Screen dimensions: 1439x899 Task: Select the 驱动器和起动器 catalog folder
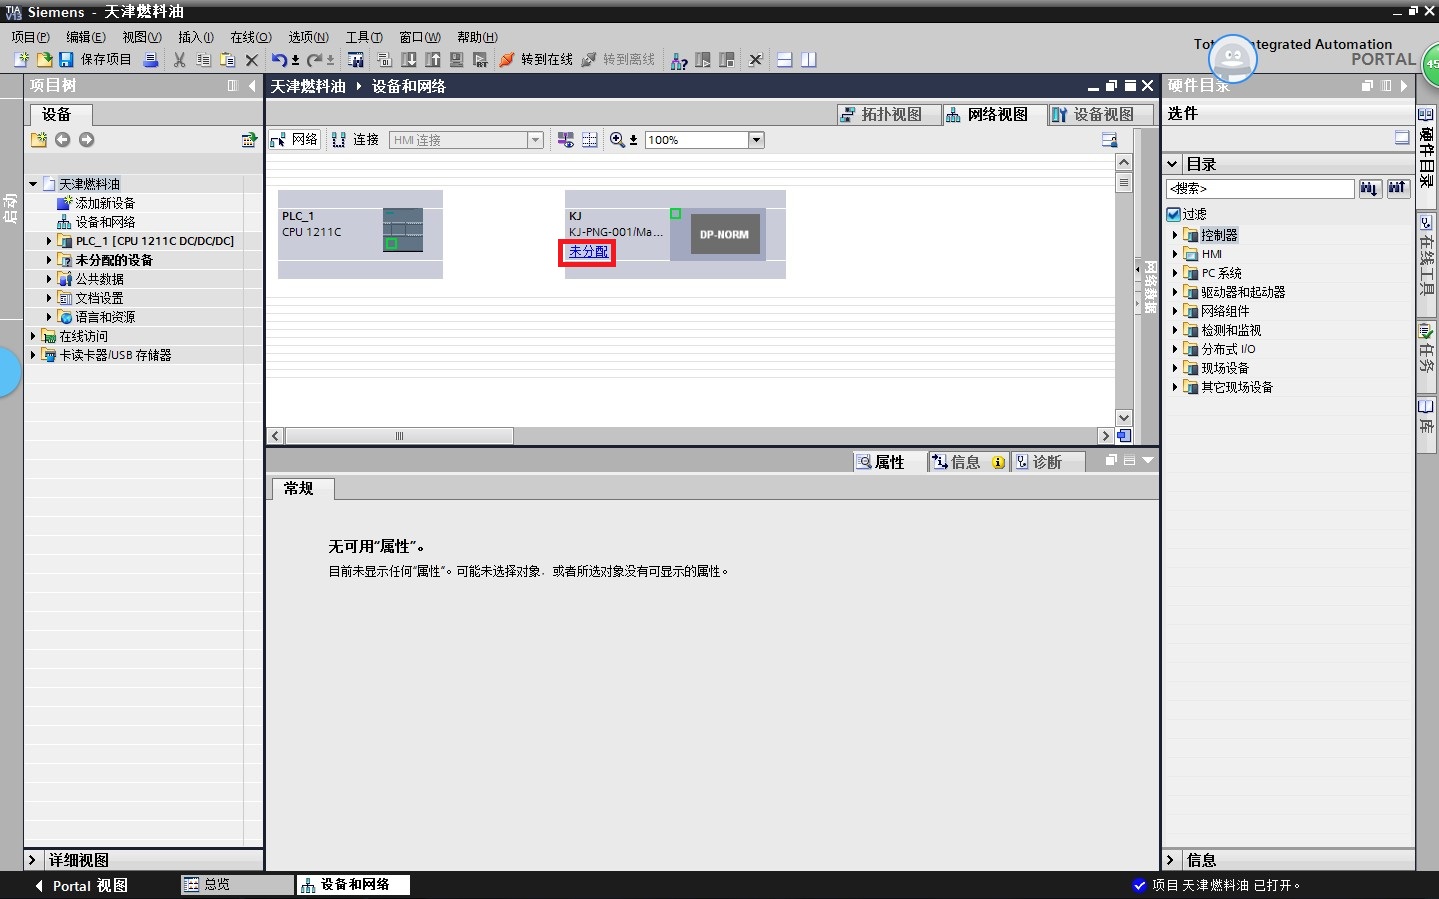point(1243,292)
